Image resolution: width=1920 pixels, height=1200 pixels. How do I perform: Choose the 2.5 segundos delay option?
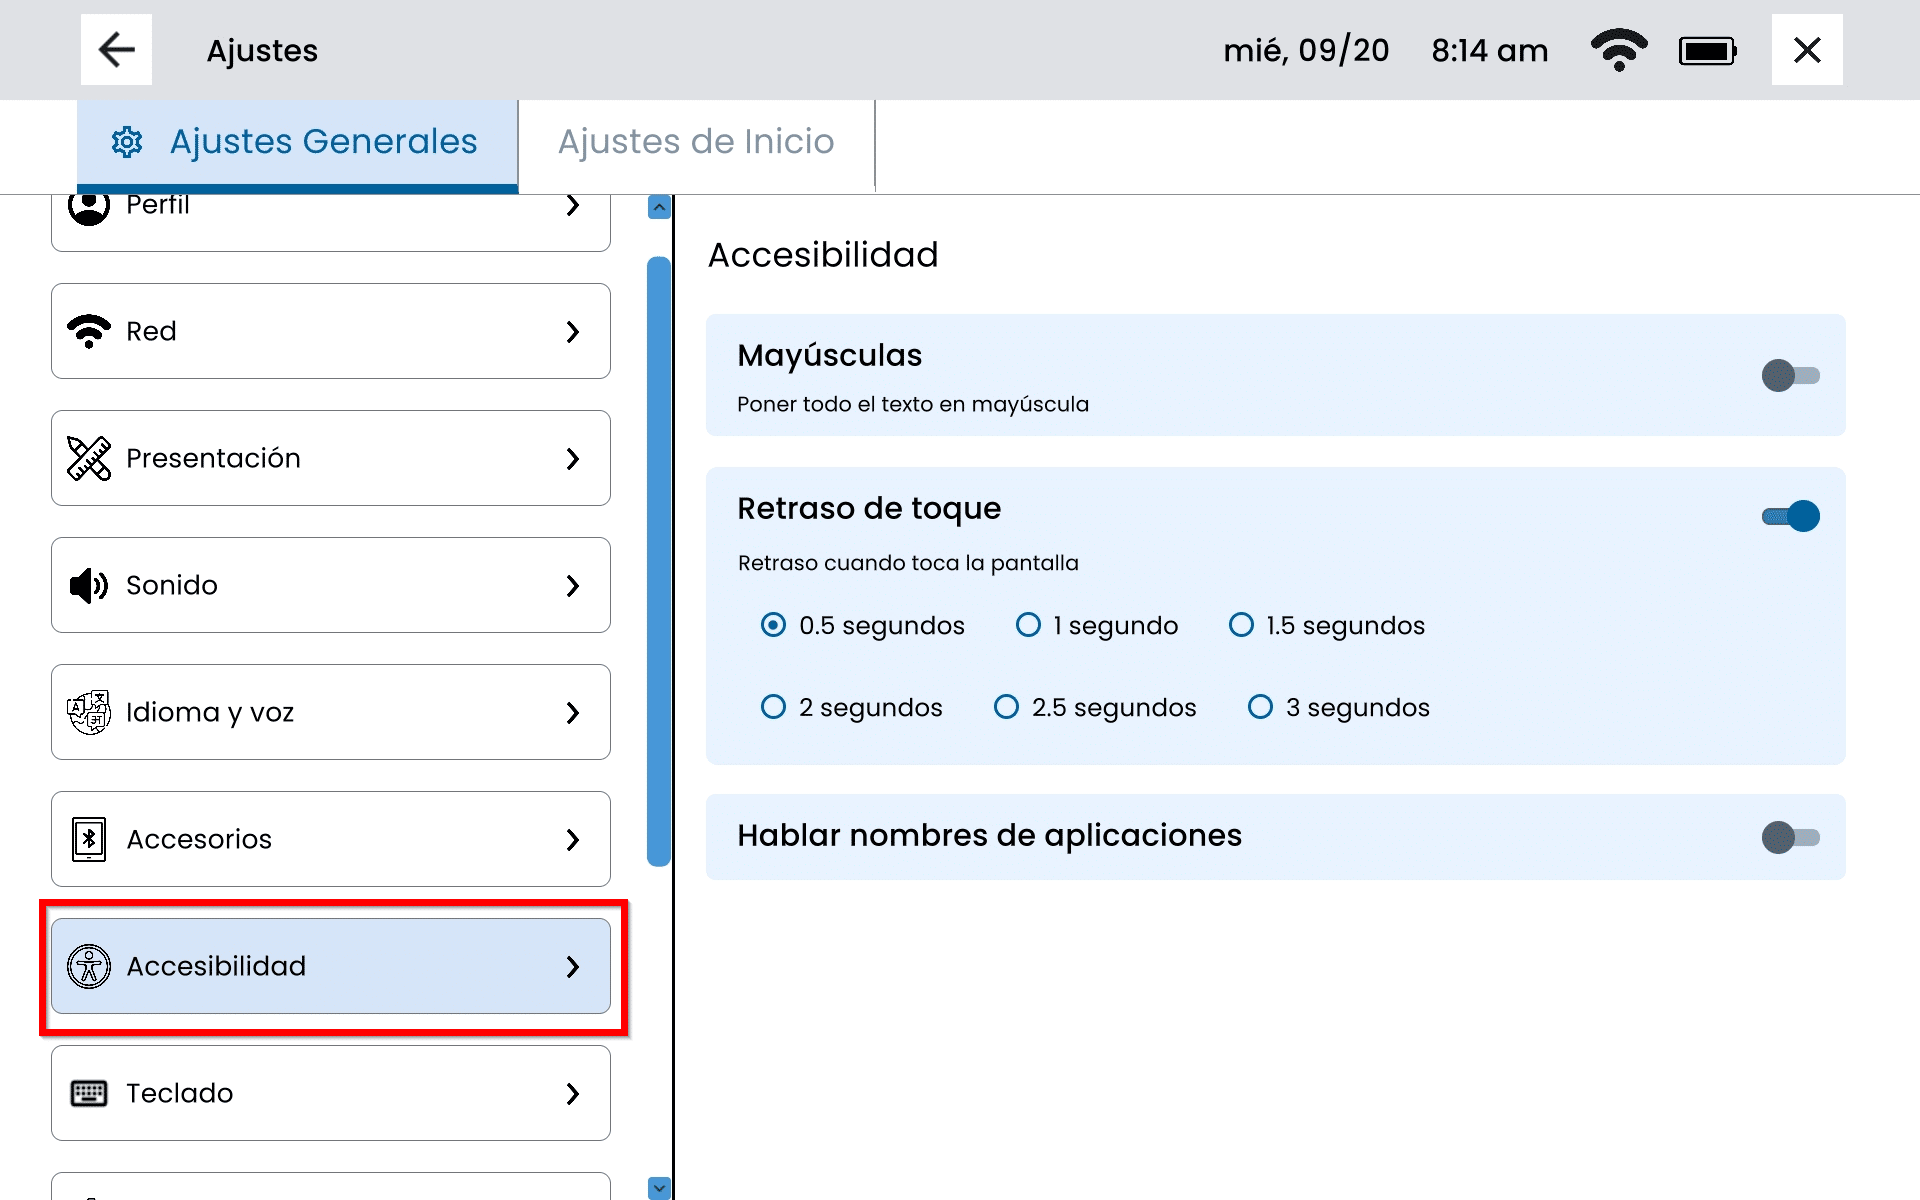[1006, 707]
